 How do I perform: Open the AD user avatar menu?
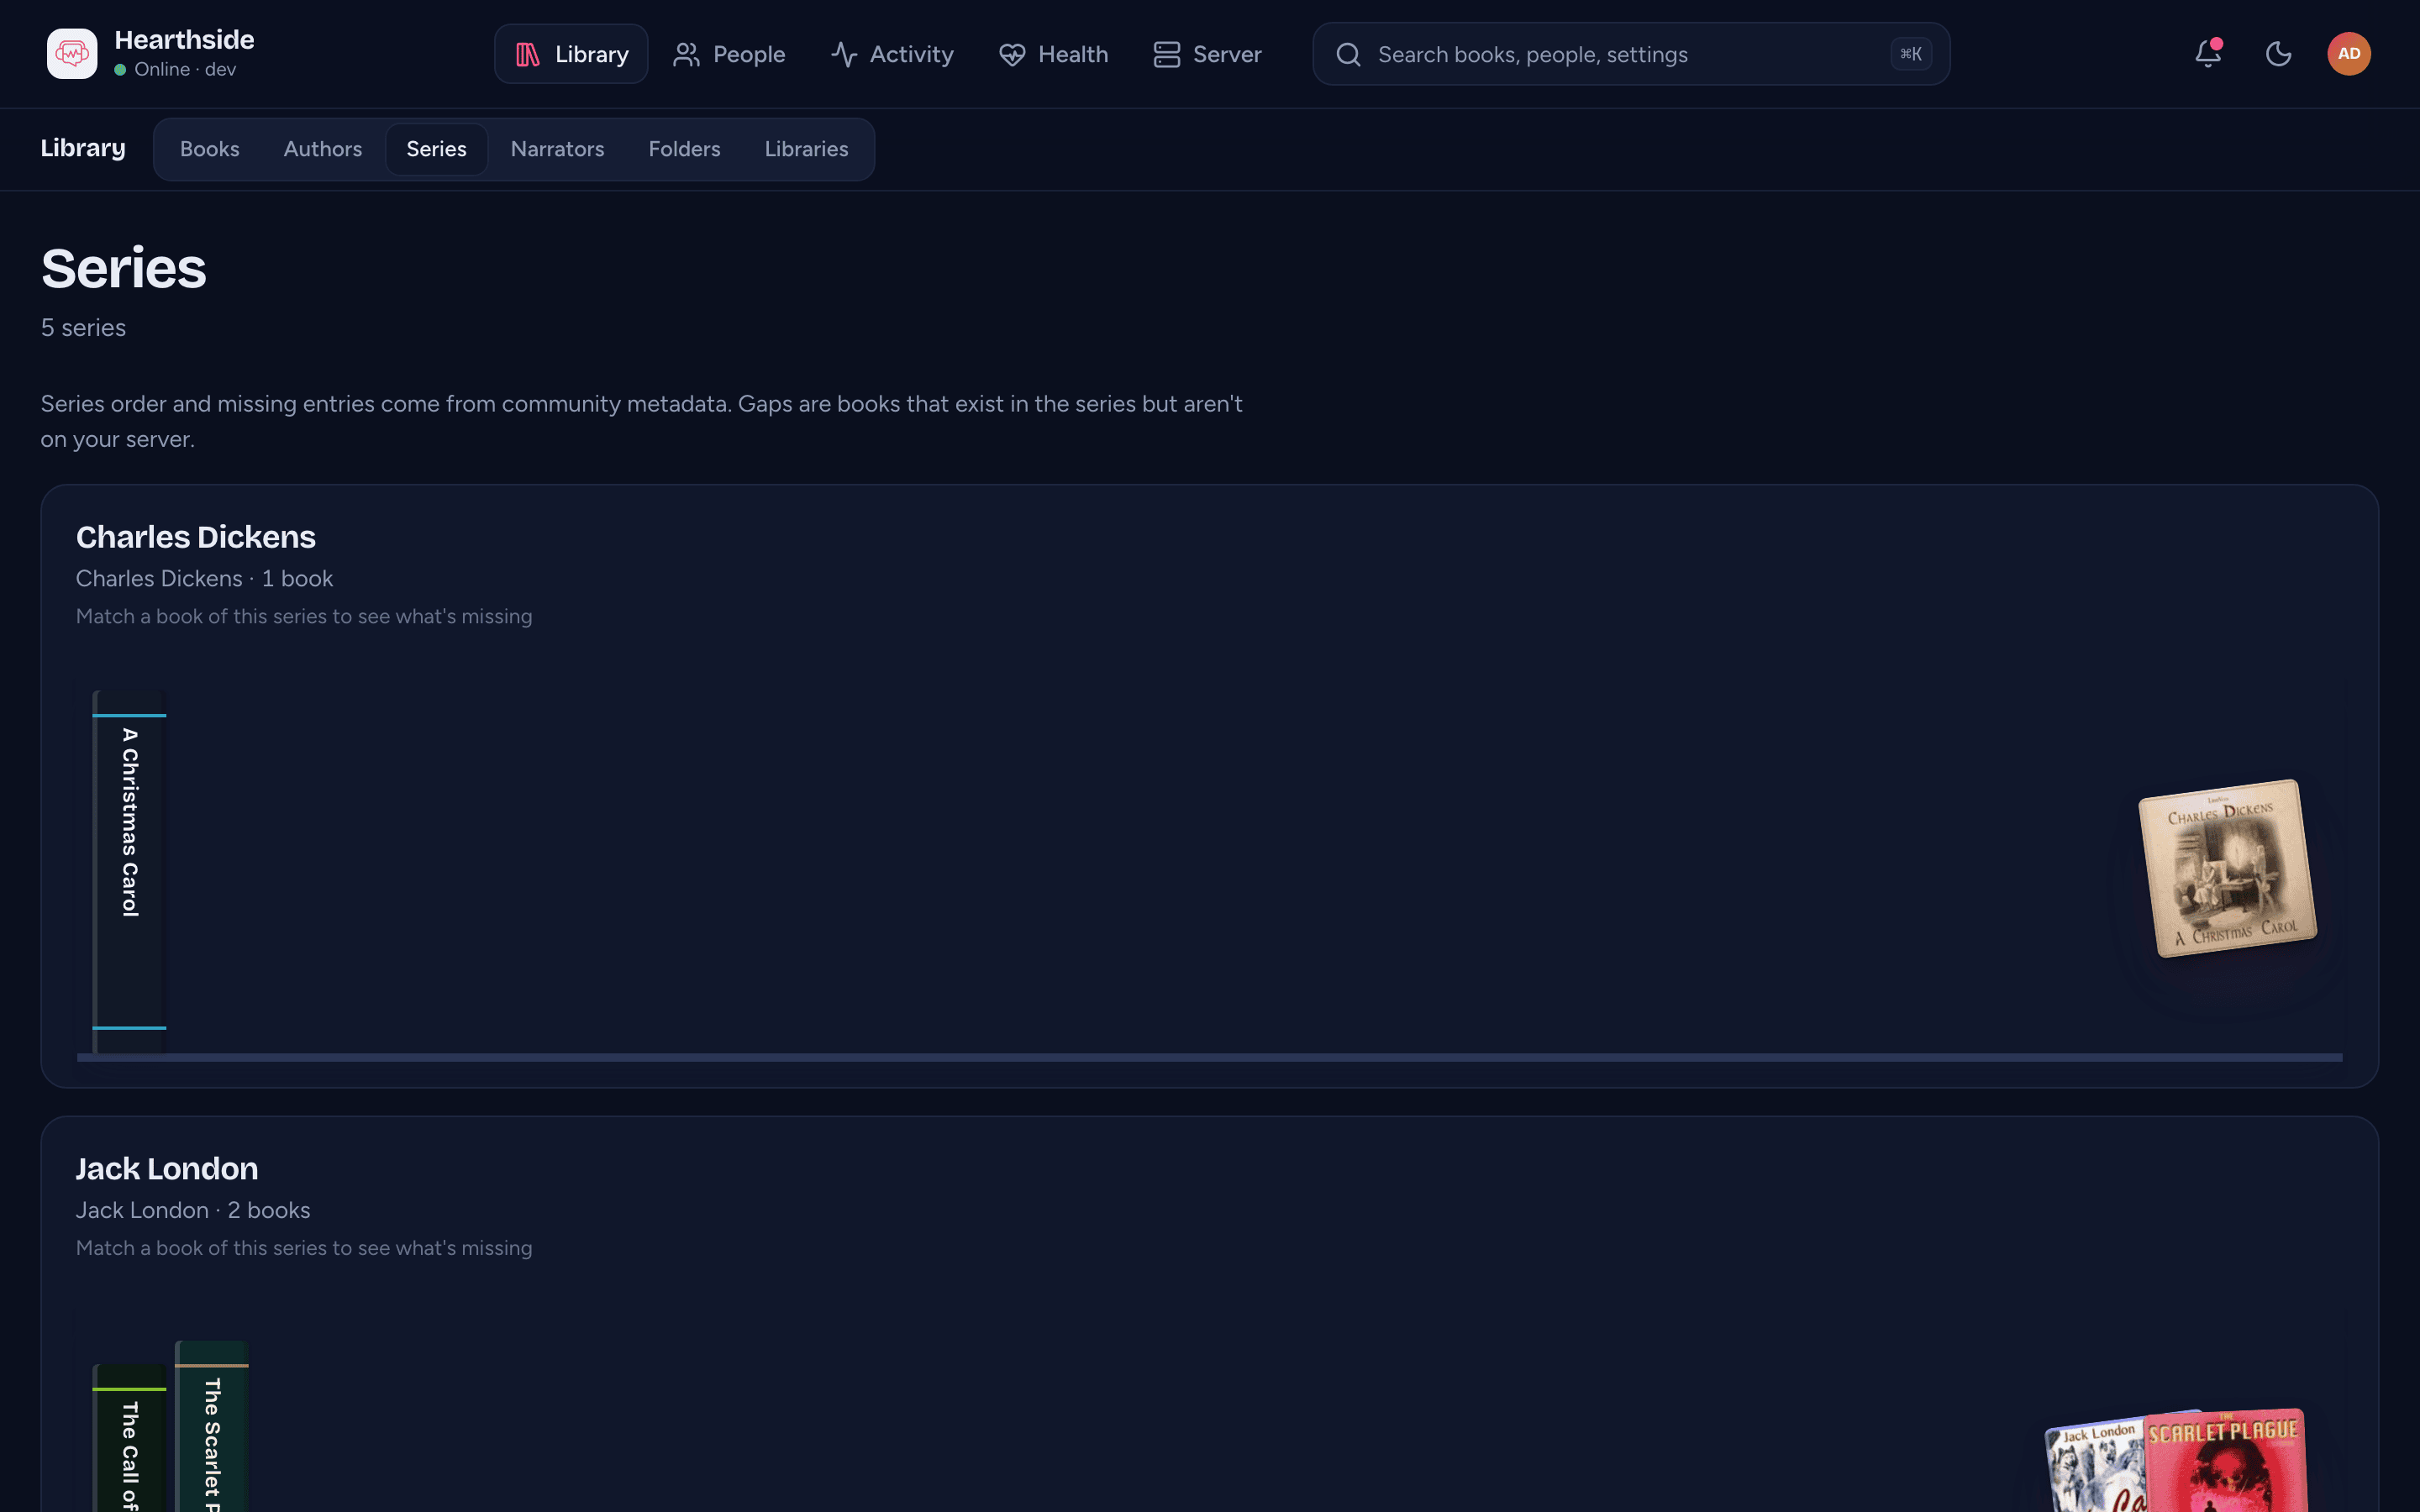pos(2349,54)
